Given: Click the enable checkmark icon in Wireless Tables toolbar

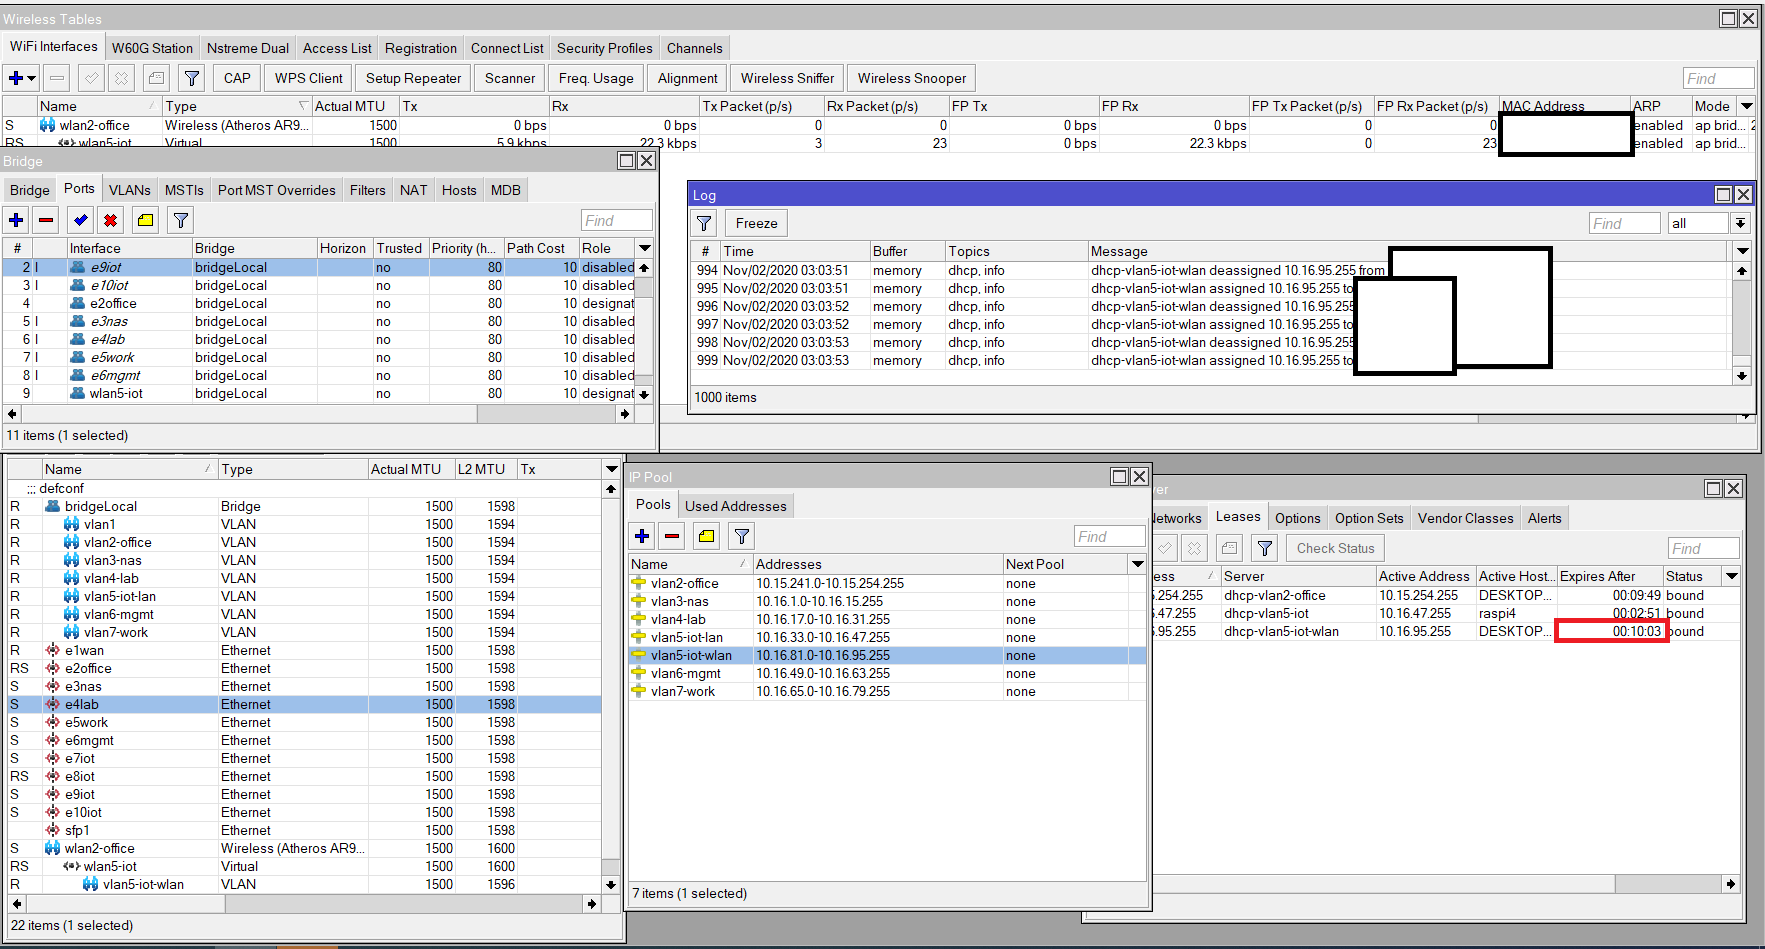Looking at the screenshot, I should click(91, 78).
